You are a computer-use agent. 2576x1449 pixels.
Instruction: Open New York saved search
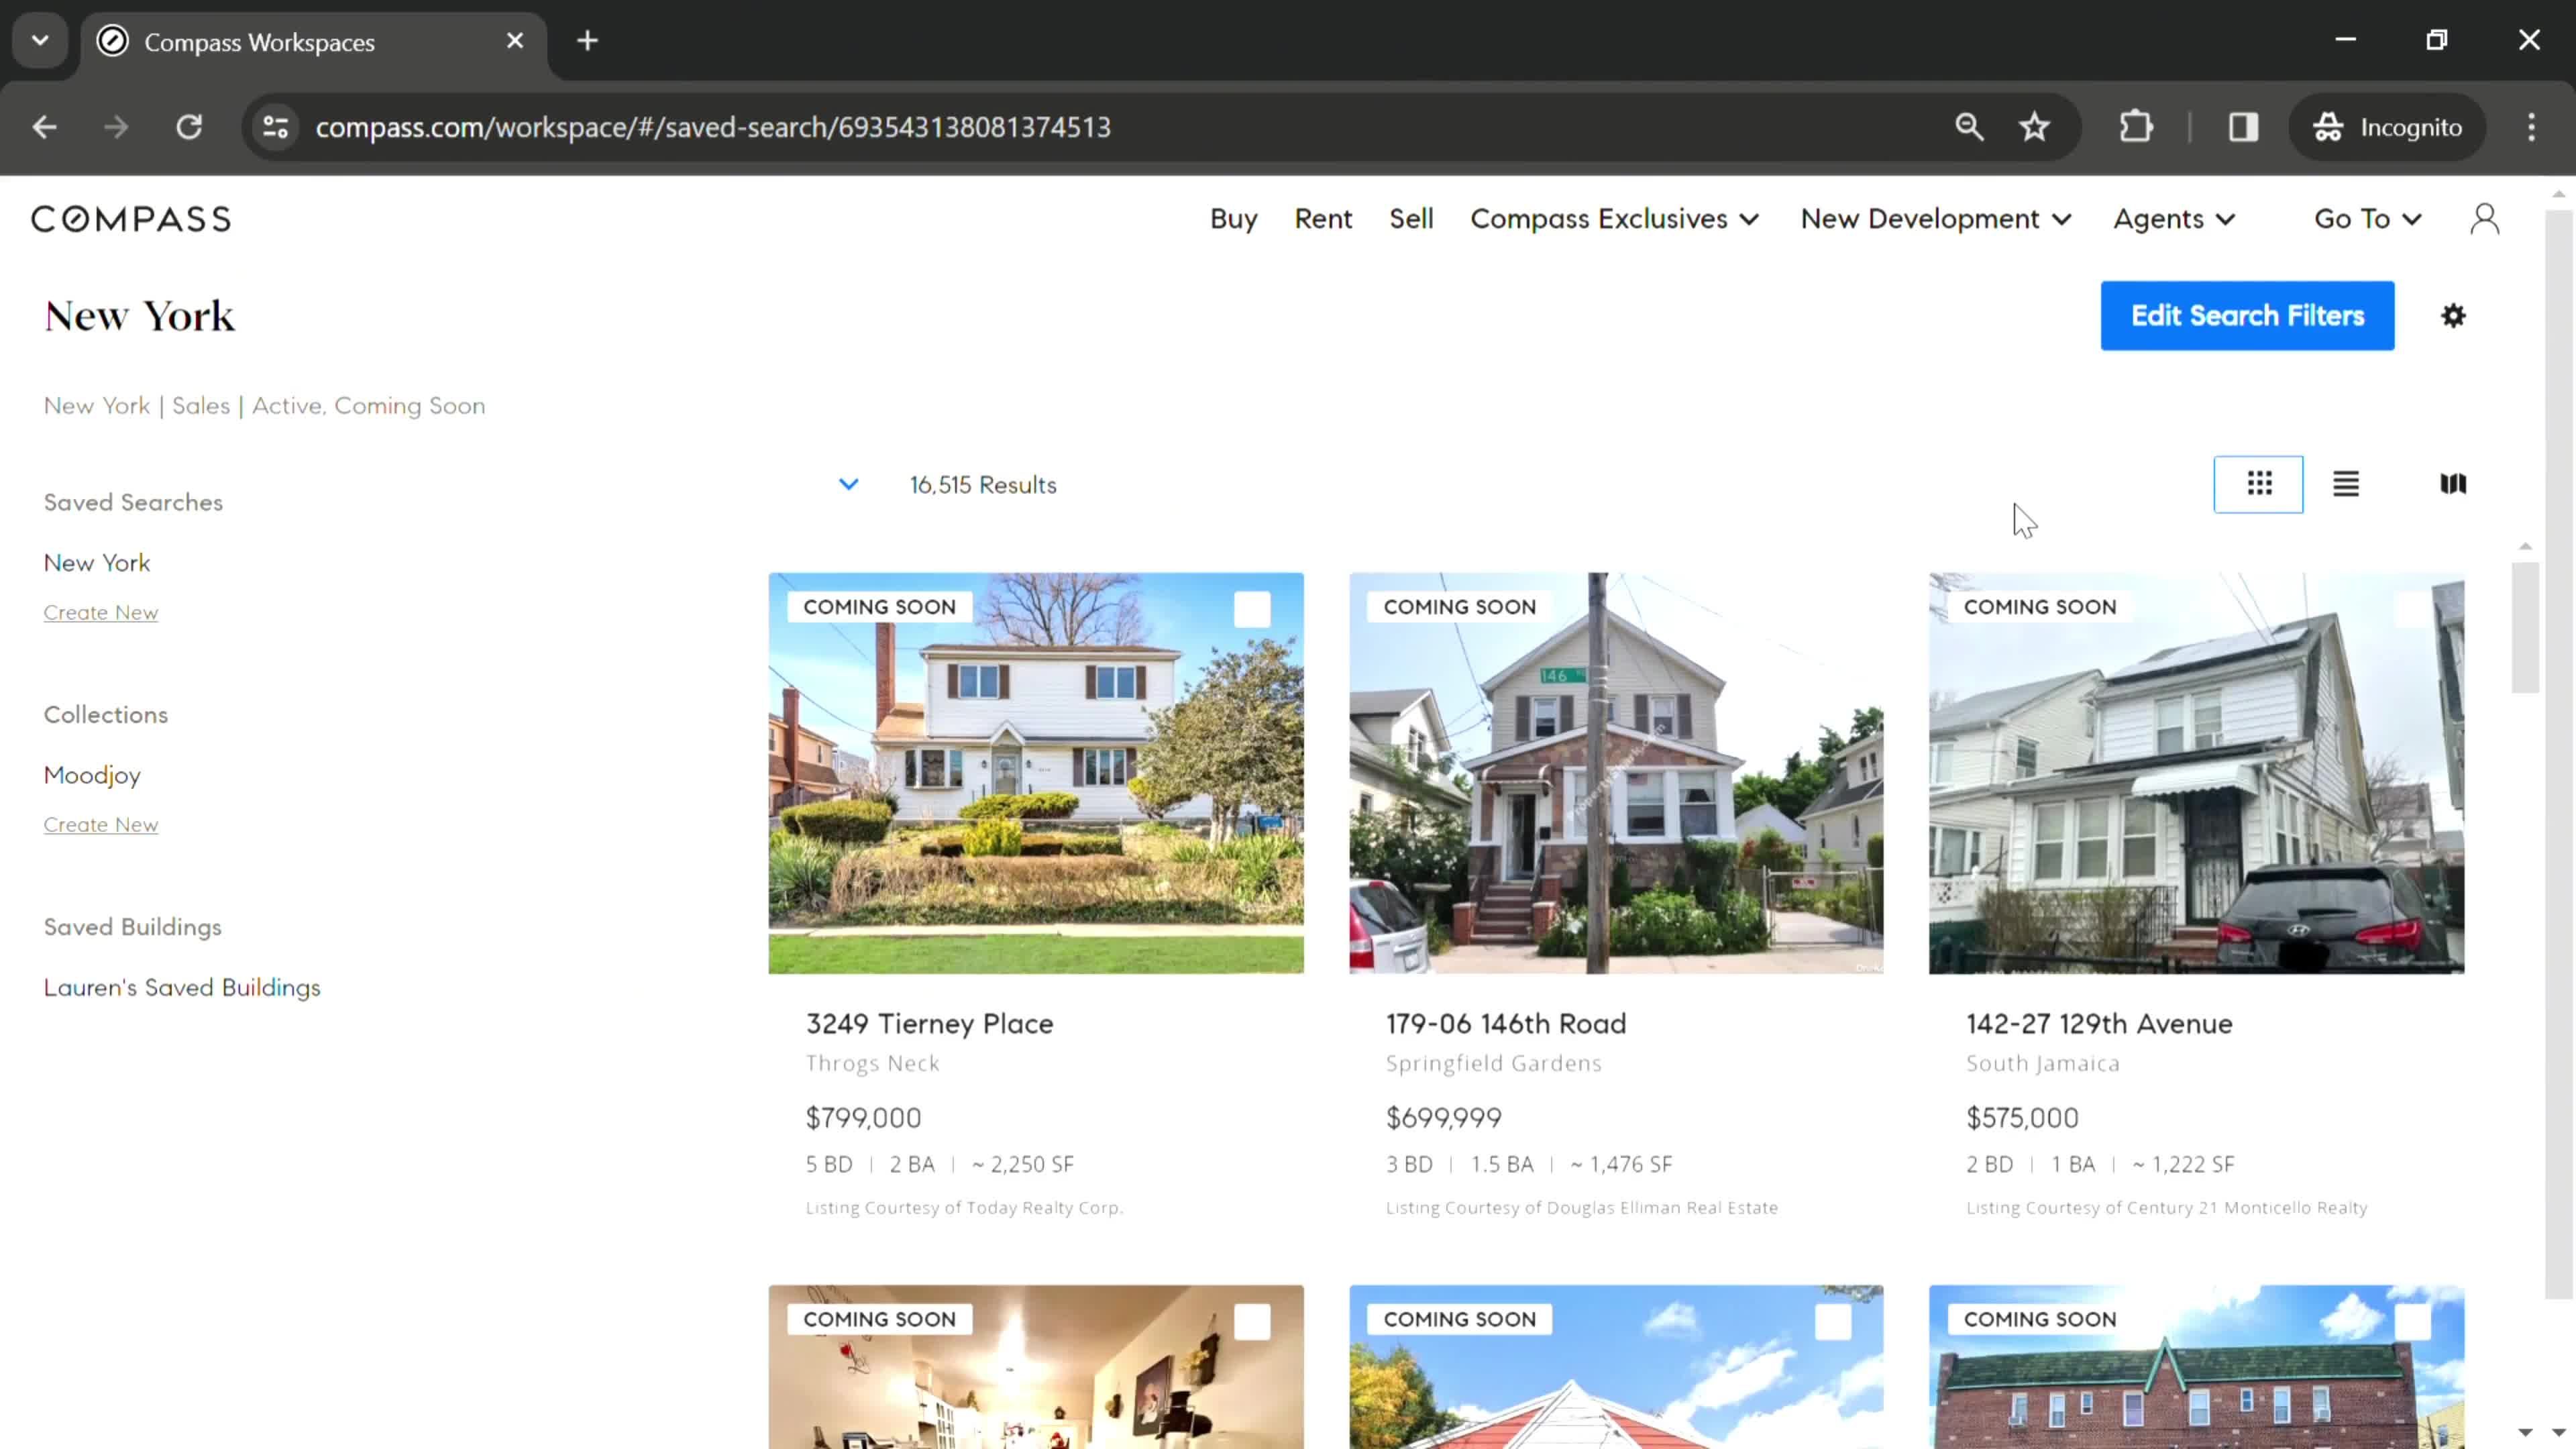(x=97, y=563)
